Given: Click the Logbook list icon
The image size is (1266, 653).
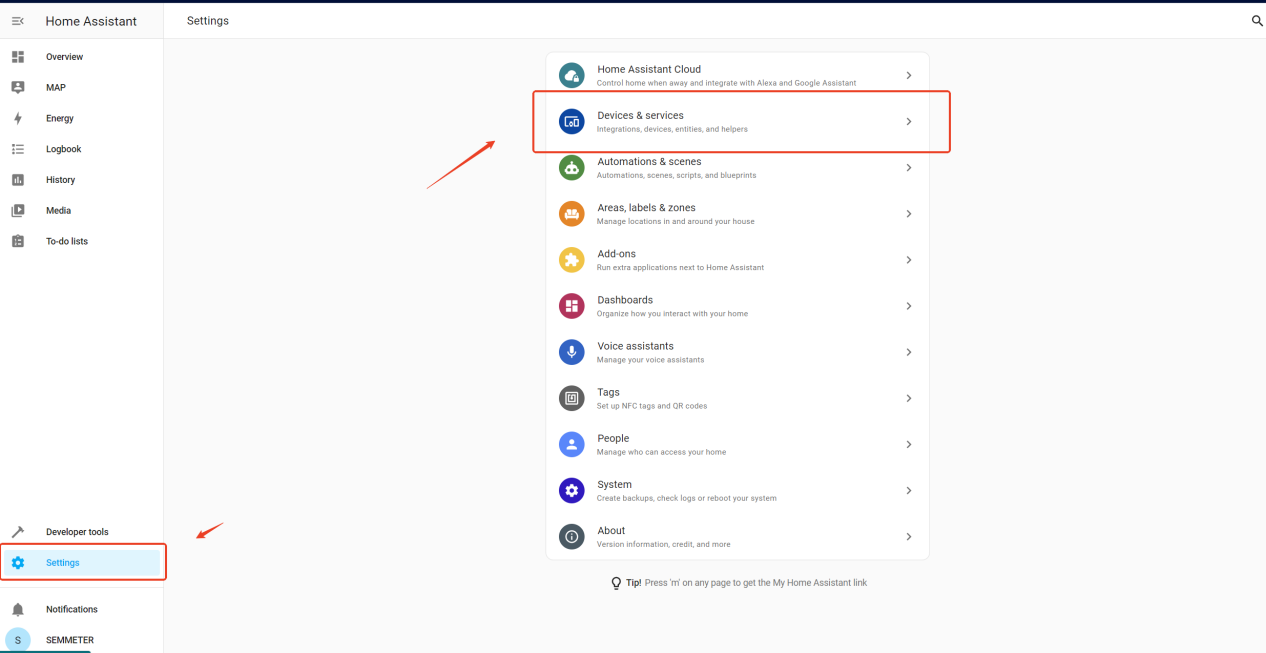Looking at the screenshot, I should pyautogui.click(x=17, y=149).
